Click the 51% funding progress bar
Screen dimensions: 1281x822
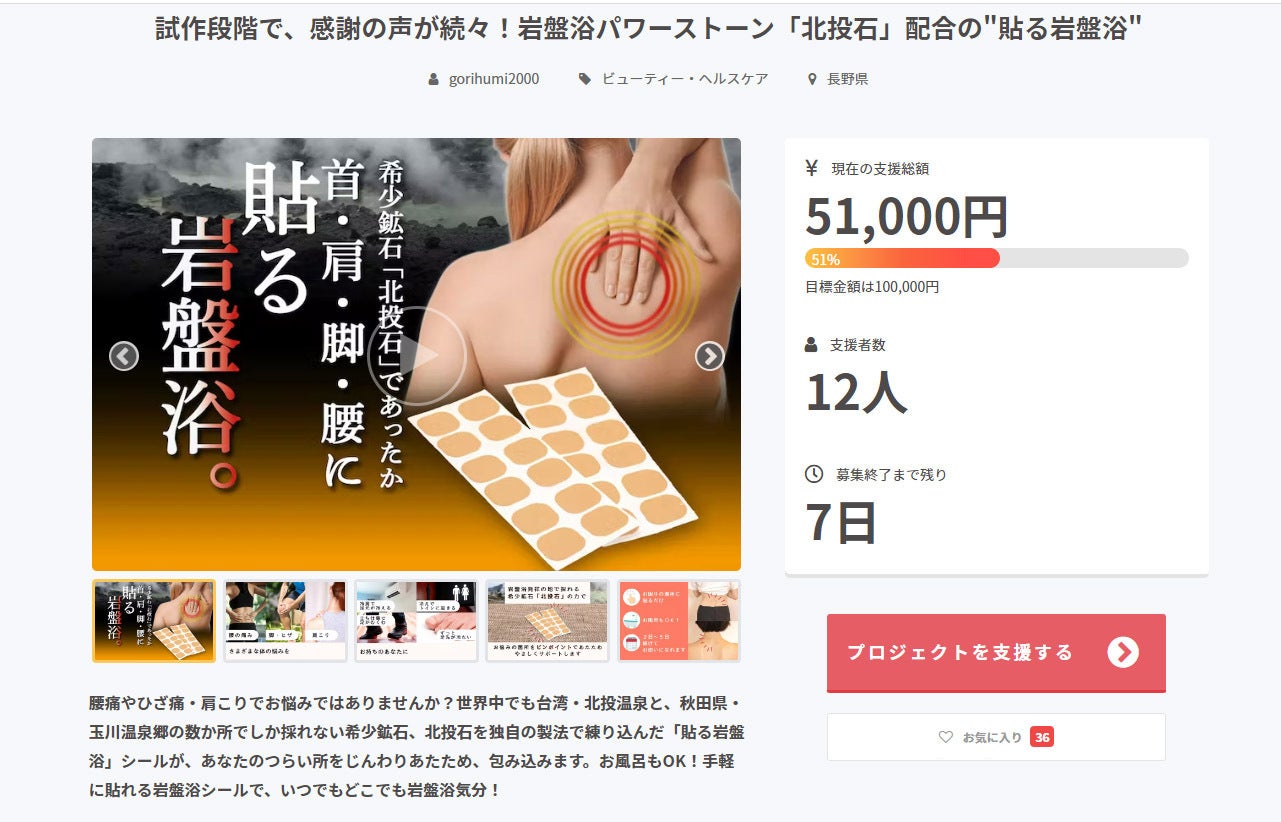tap(996, 258)
